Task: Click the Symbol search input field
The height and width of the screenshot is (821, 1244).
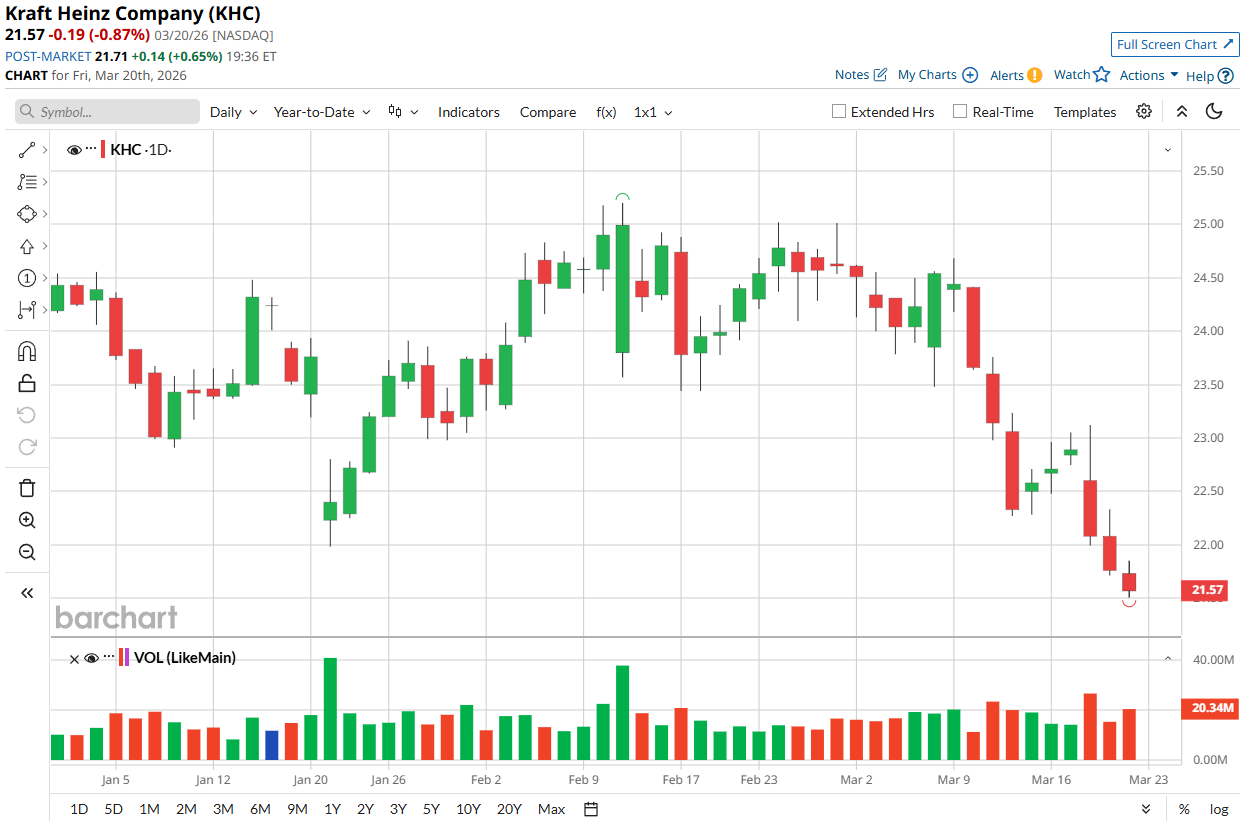Action: point(107,112)
